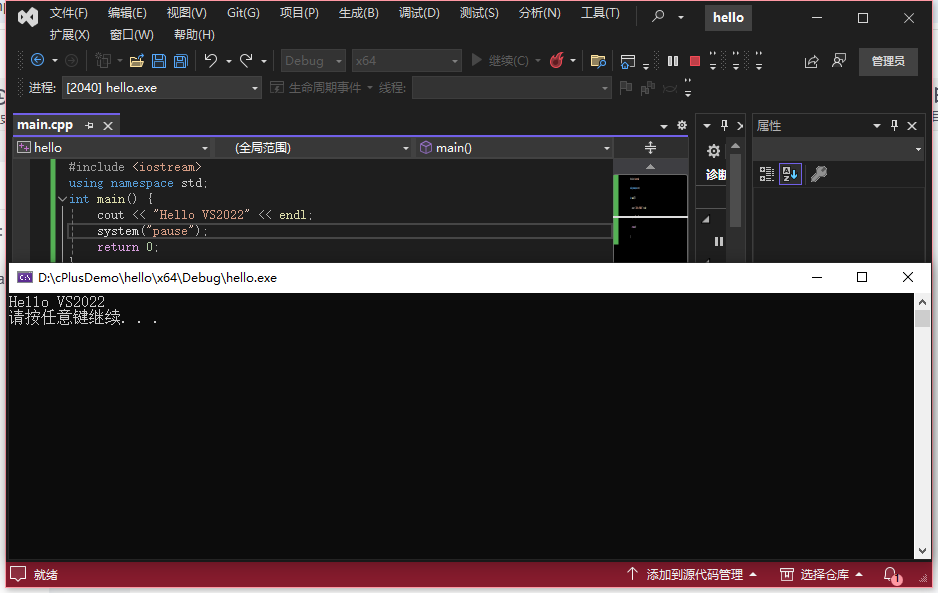Open file using the folder icon
Viewport: 938px width, 593px height.
pos(136,60)
